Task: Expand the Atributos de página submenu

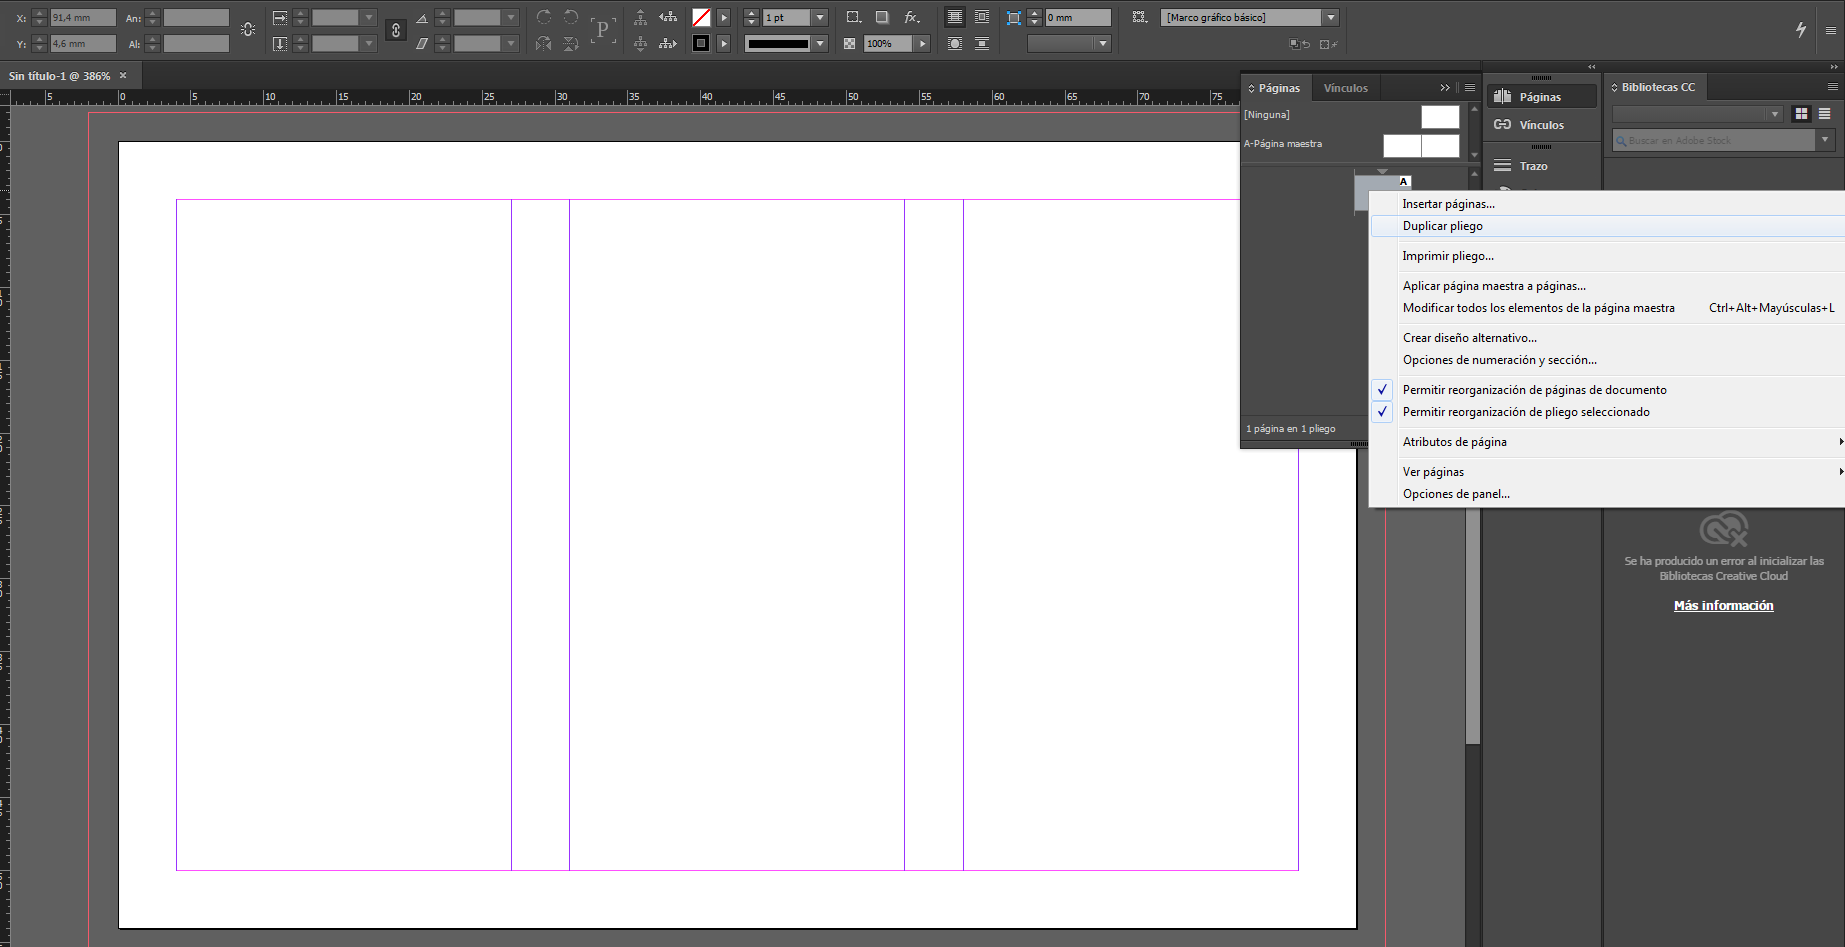Action: pos(1606,442)
